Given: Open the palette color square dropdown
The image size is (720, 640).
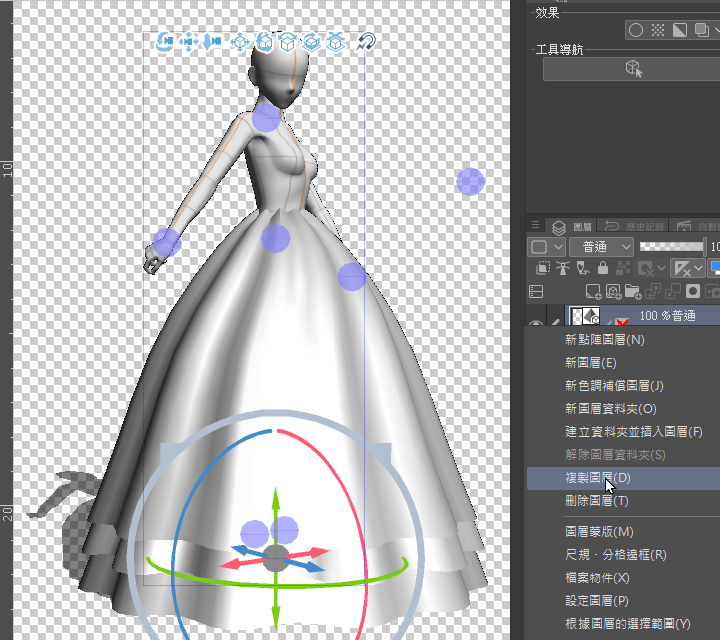Looking at the screenshot, I should coord(546,247).
